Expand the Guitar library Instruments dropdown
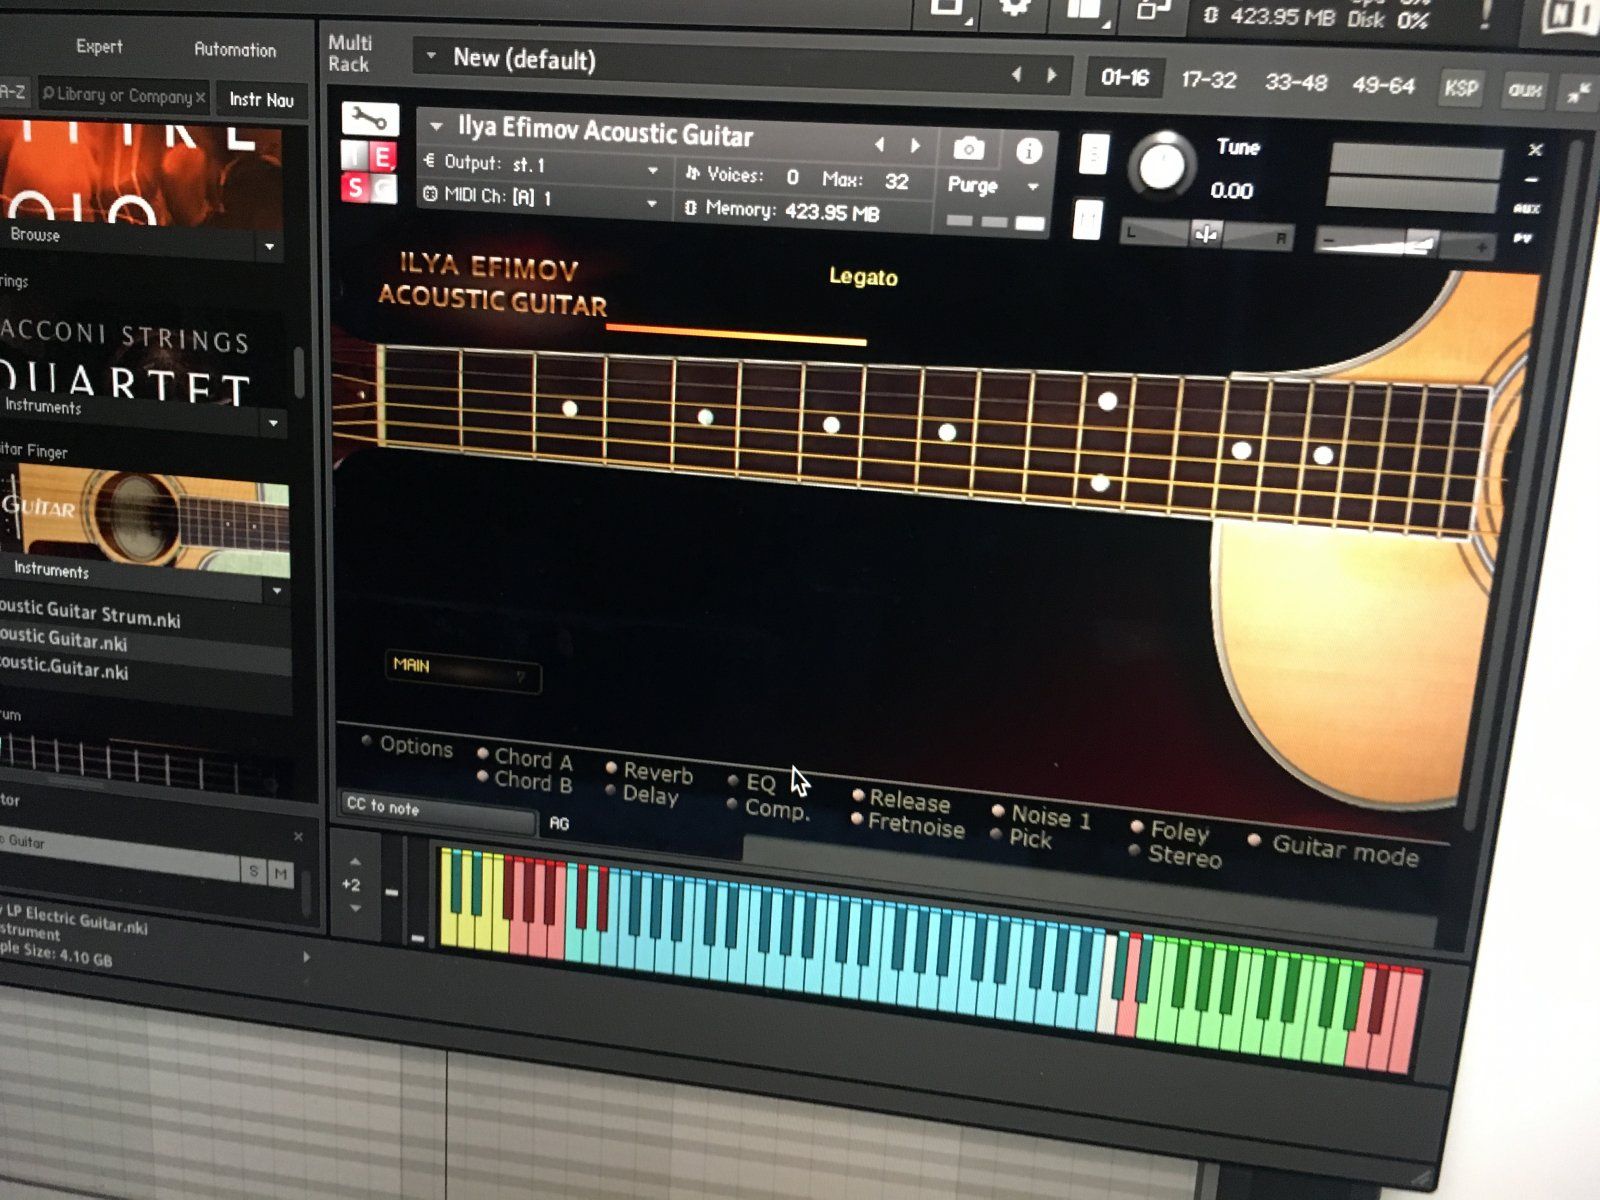 (x=277, y=591)
